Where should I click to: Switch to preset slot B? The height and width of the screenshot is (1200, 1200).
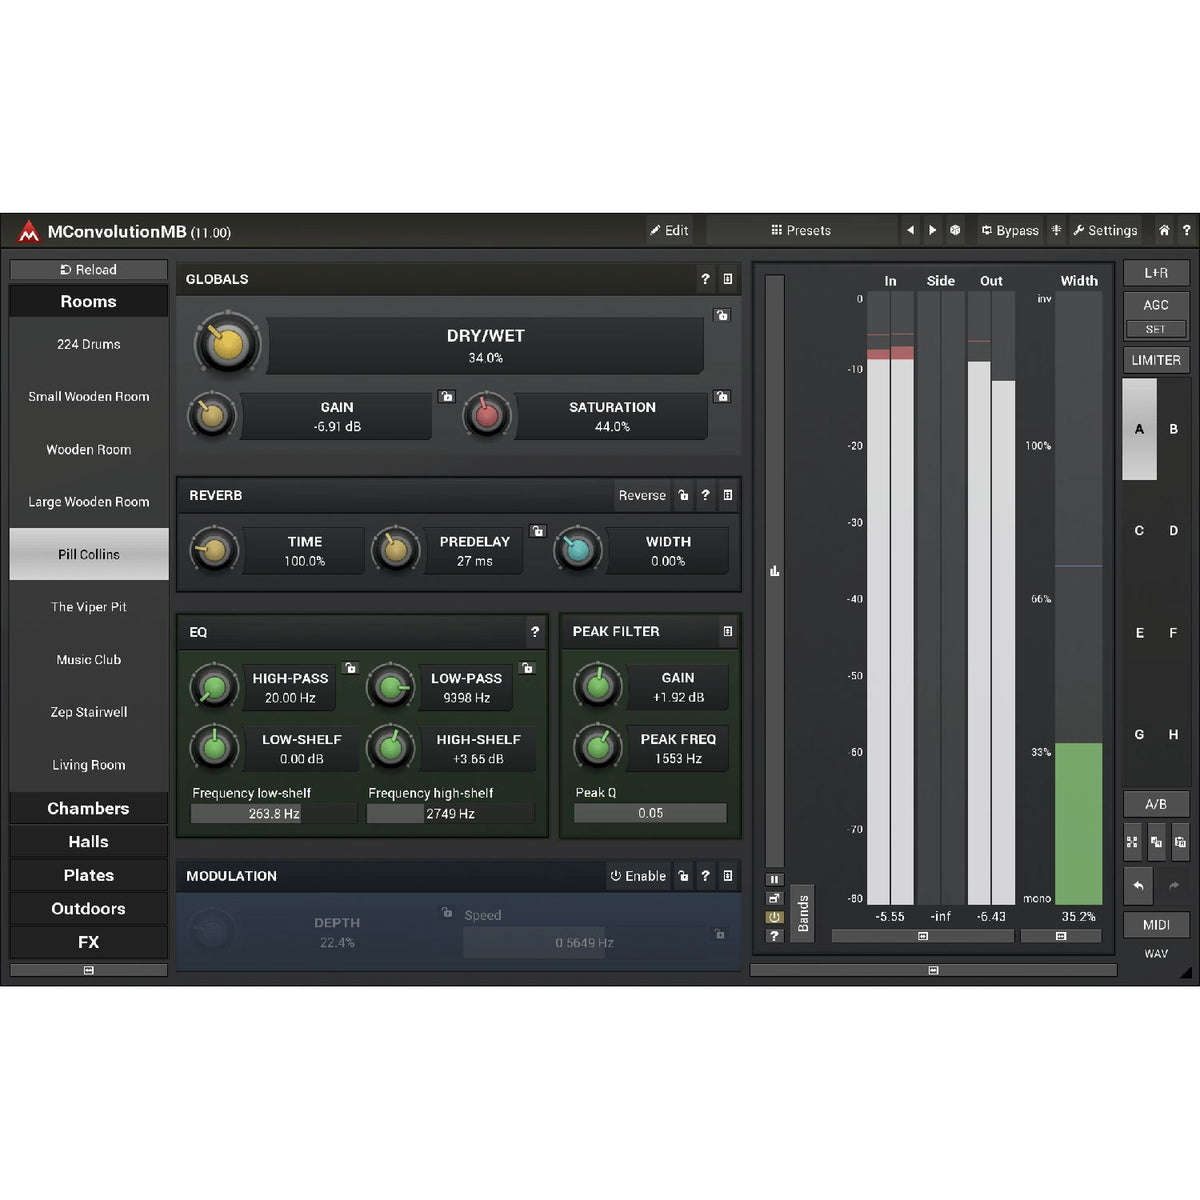(x=1173, y=429)
